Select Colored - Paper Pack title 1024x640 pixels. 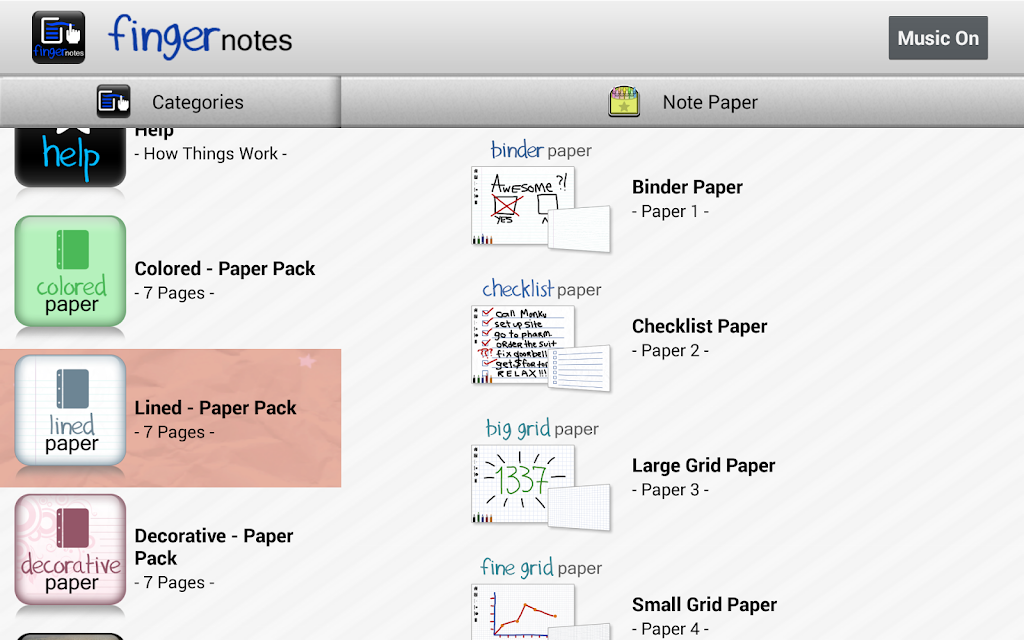pos(225,268)
